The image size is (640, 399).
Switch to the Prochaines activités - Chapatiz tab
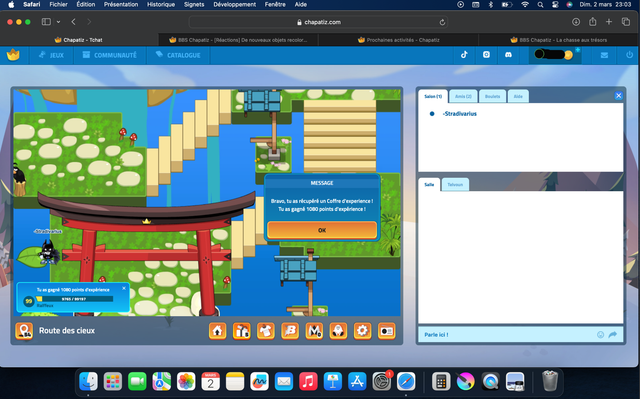click(398, 40)
